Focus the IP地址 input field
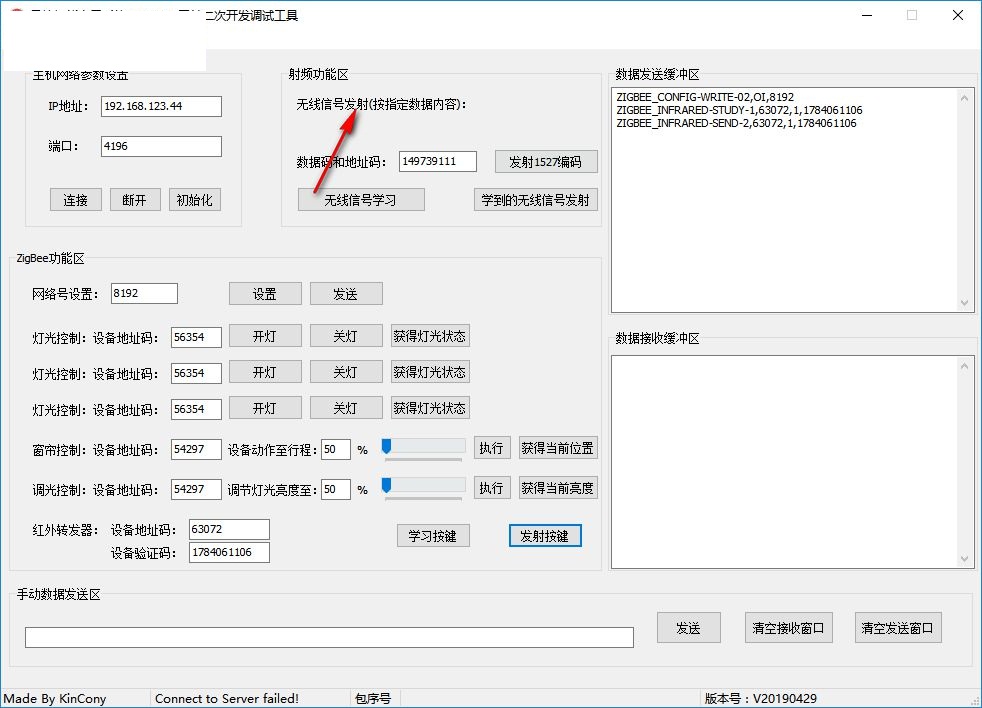 pos(161,107)
